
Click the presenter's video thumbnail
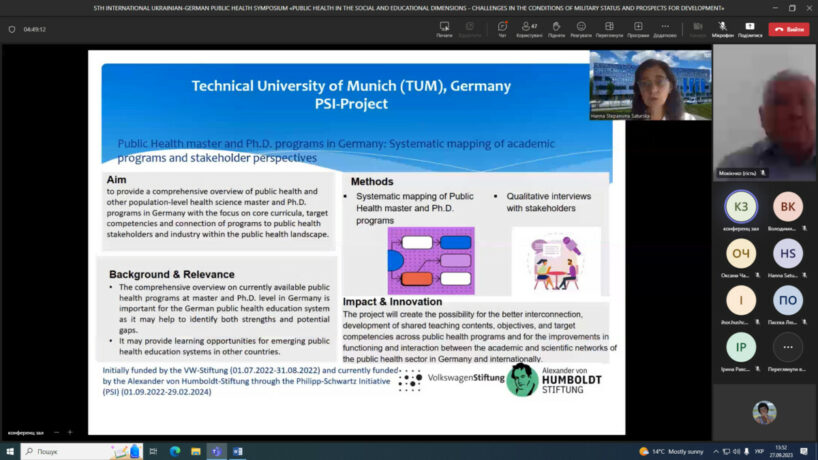click(x=650, y=85)
